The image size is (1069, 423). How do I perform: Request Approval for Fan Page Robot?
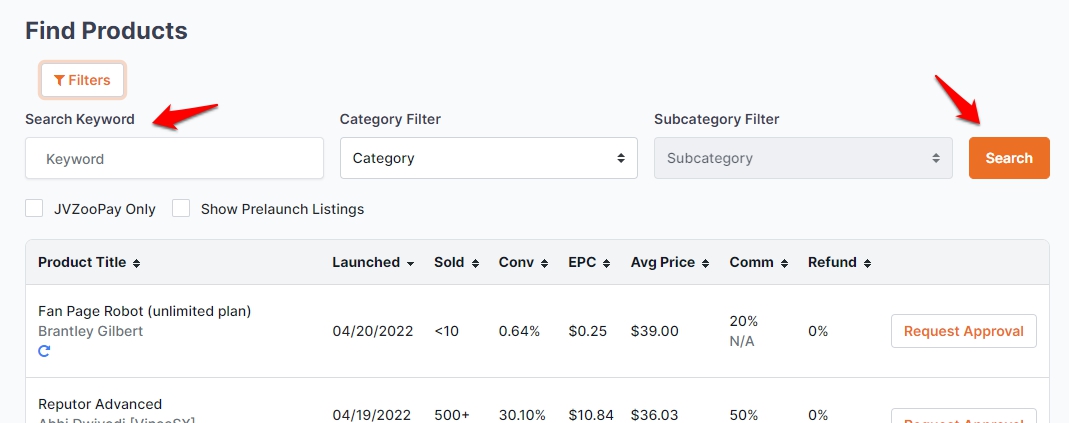coord(963,332)
